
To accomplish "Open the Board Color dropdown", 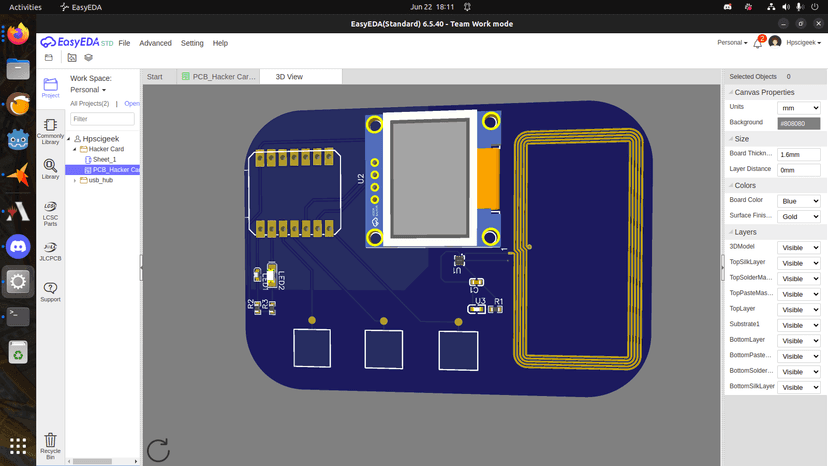I will point(799,200).
